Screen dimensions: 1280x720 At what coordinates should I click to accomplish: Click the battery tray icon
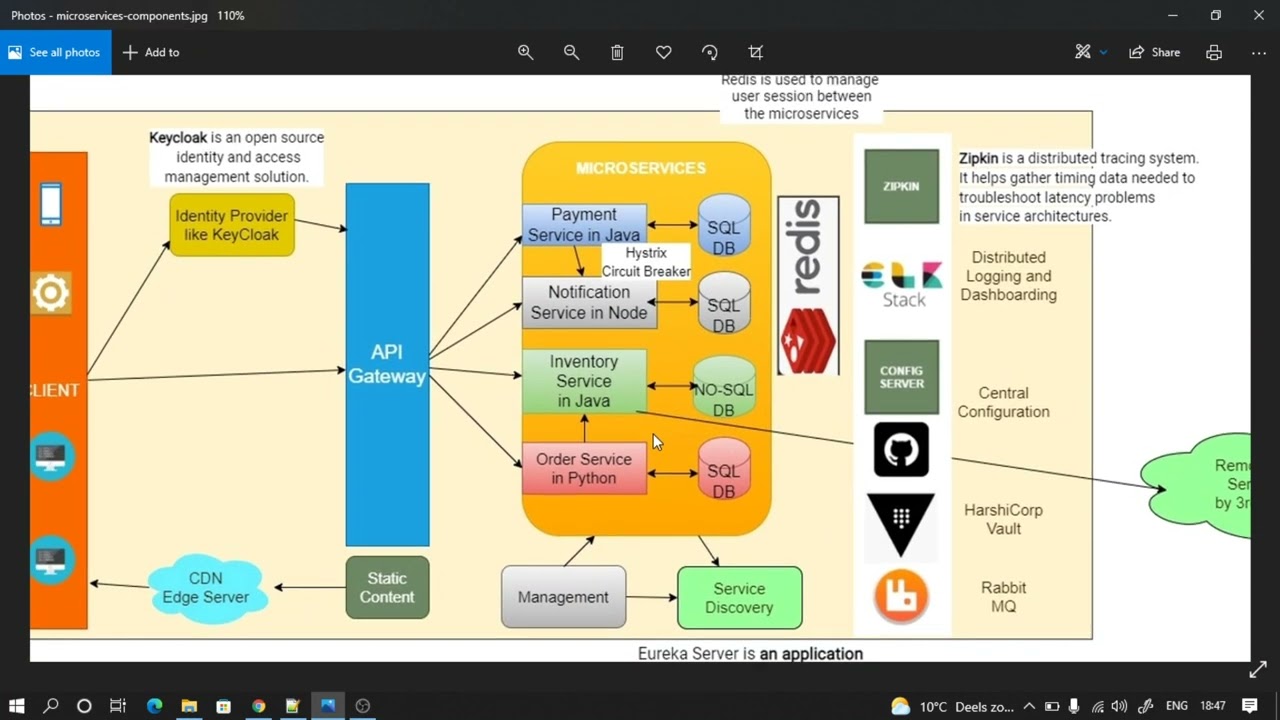pos(1052,706)
